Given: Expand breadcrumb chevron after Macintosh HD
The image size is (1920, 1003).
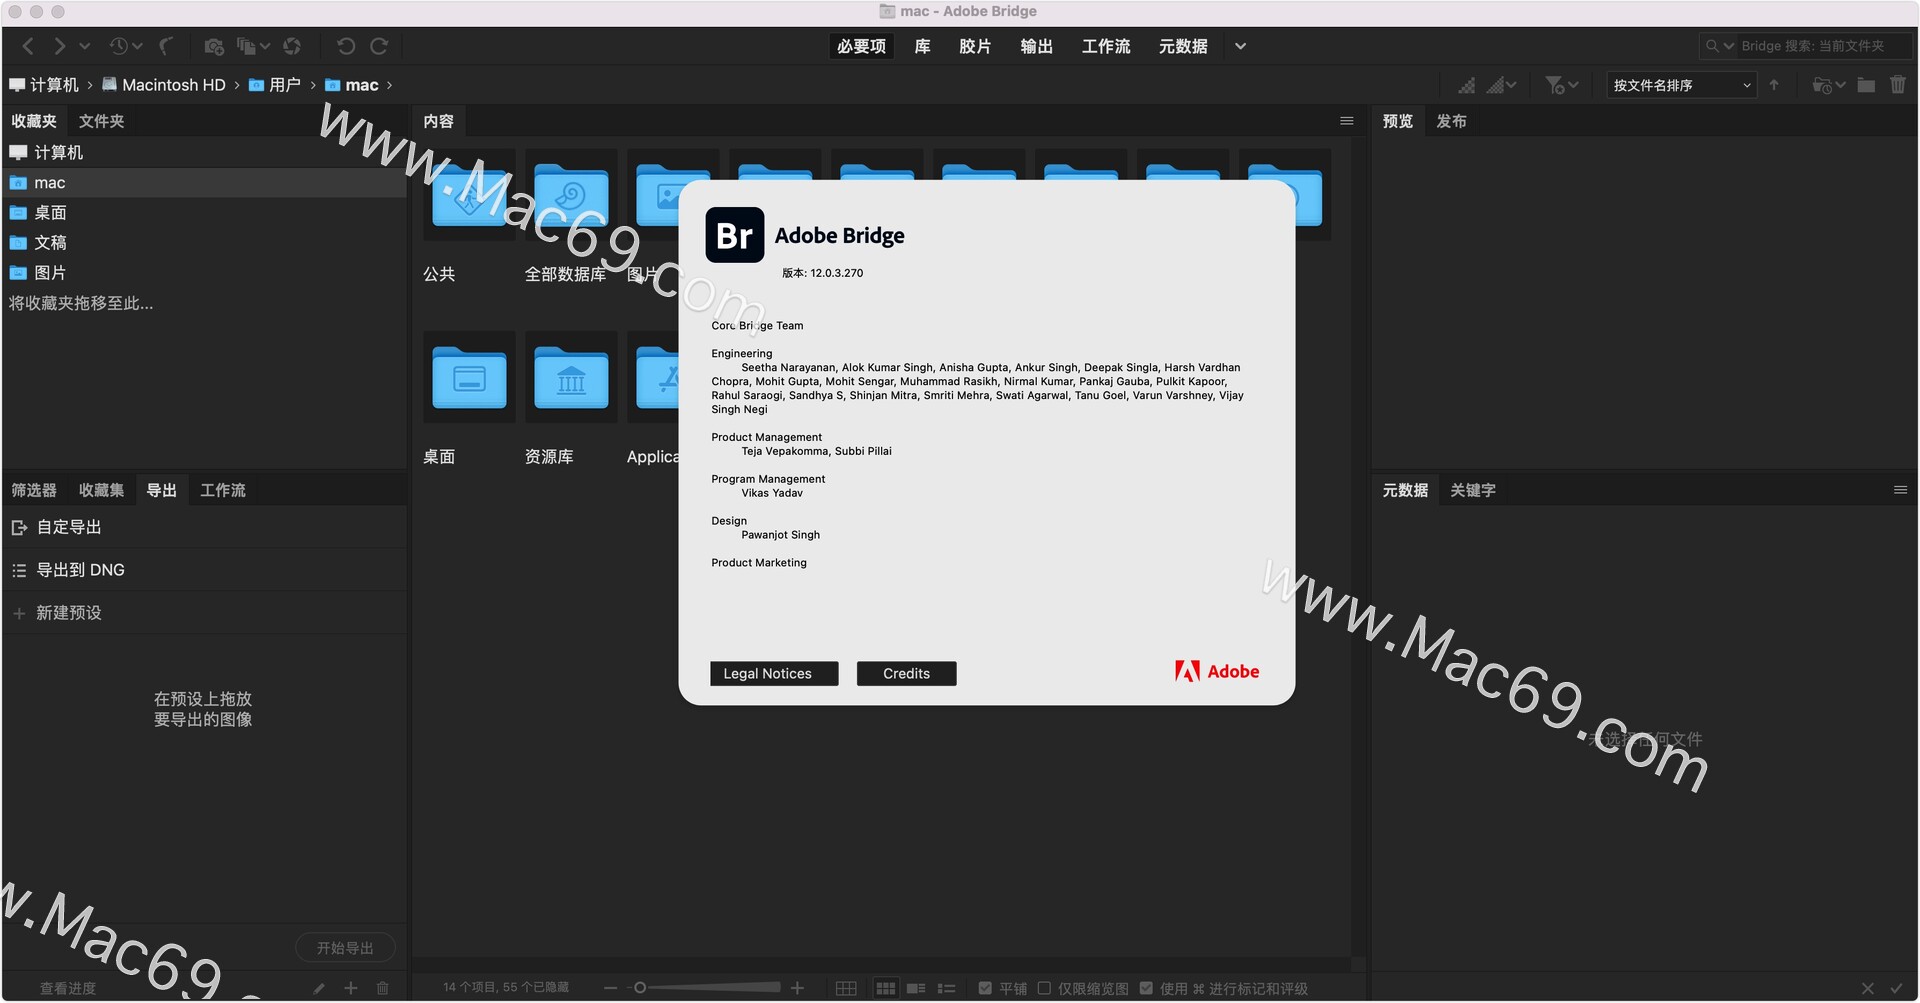Looking at the screenshot, I should (x=237, y=85).
